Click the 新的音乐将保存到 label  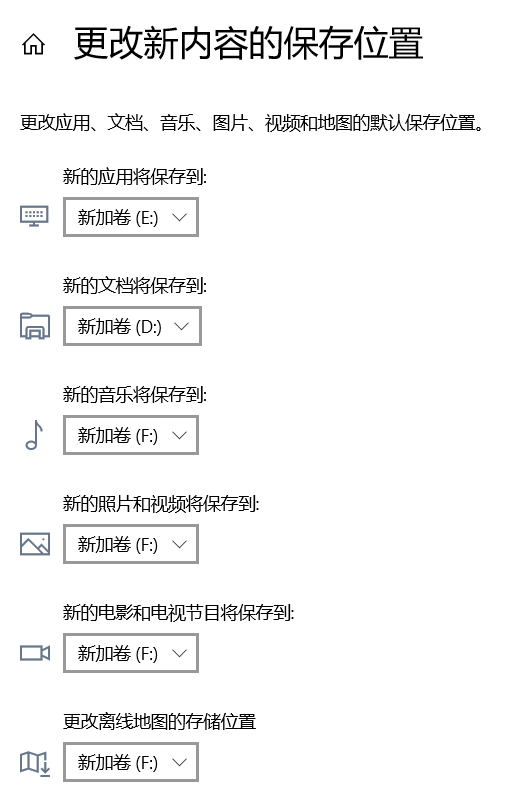coord(135,395)
